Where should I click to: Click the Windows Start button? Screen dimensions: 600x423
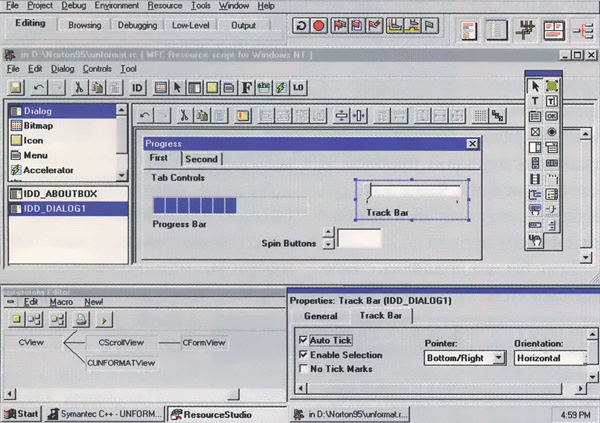pyautogui.click(x=21, y=413)
